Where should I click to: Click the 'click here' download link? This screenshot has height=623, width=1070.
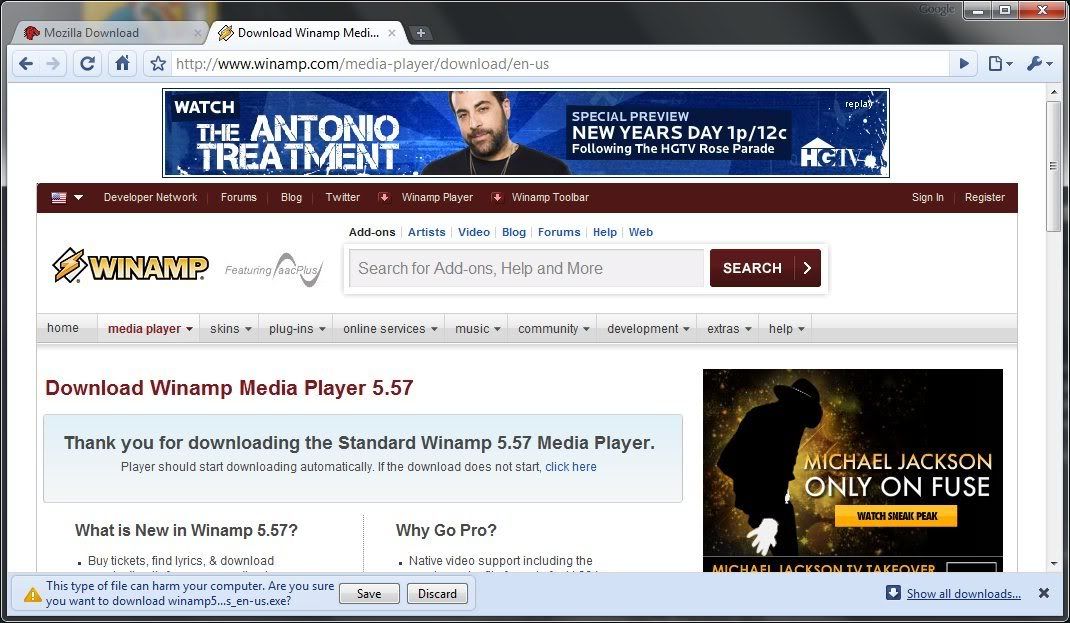coord(570,467)
